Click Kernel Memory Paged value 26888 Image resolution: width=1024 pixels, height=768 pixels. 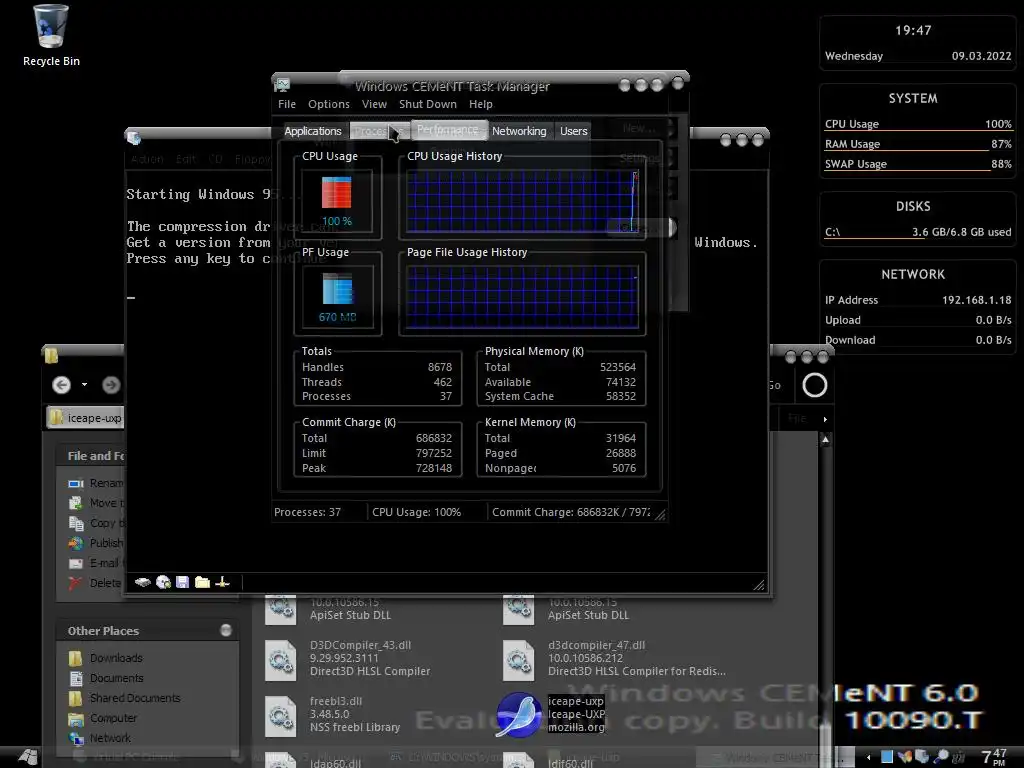620,453
